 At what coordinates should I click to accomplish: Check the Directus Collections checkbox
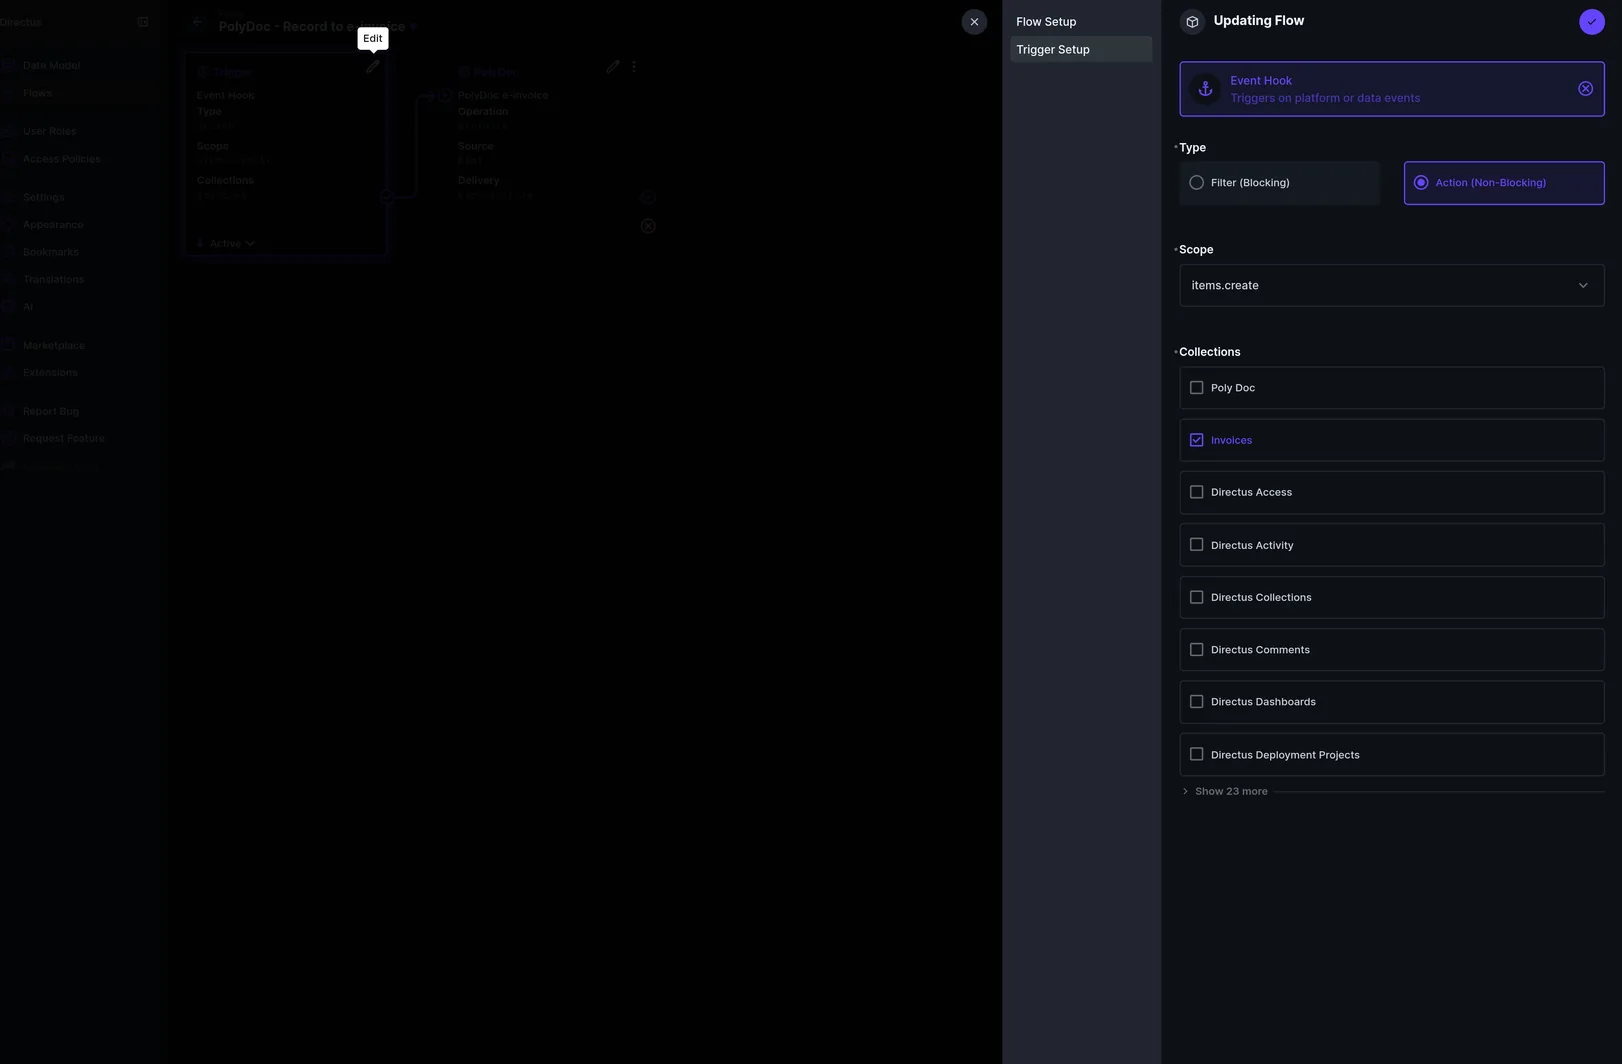pyautogui.click(x=1196, y=597)
